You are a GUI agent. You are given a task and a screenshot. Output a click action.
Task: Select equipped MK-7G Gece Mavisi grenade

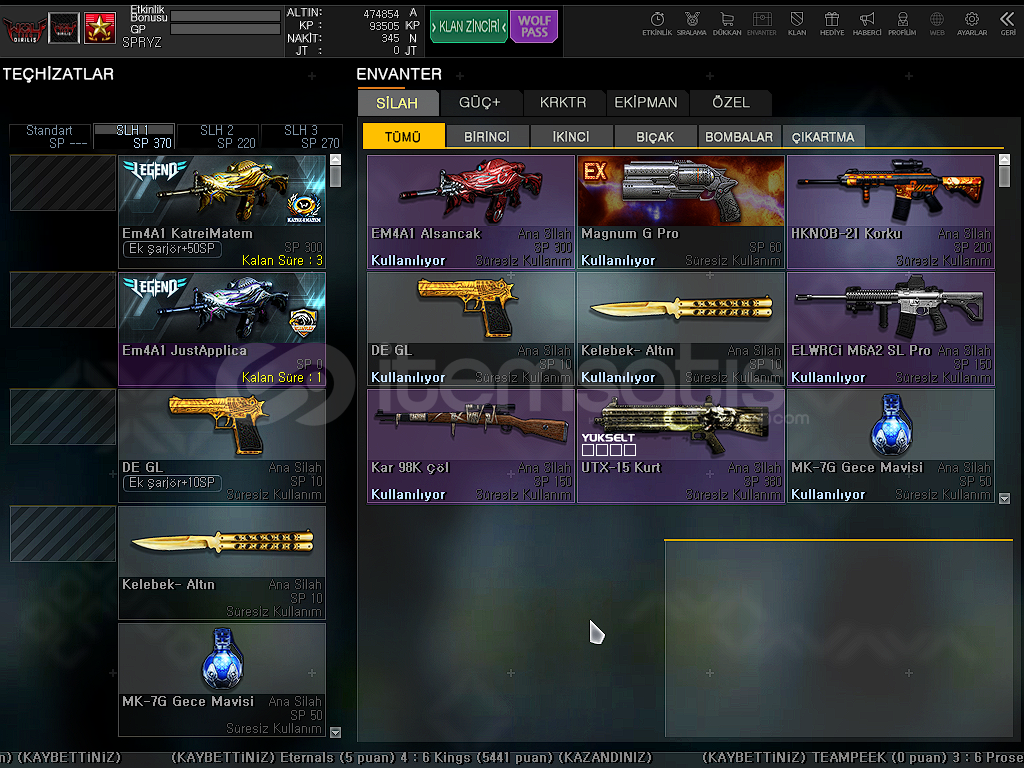pyautogui.click(x=222, y=679)
